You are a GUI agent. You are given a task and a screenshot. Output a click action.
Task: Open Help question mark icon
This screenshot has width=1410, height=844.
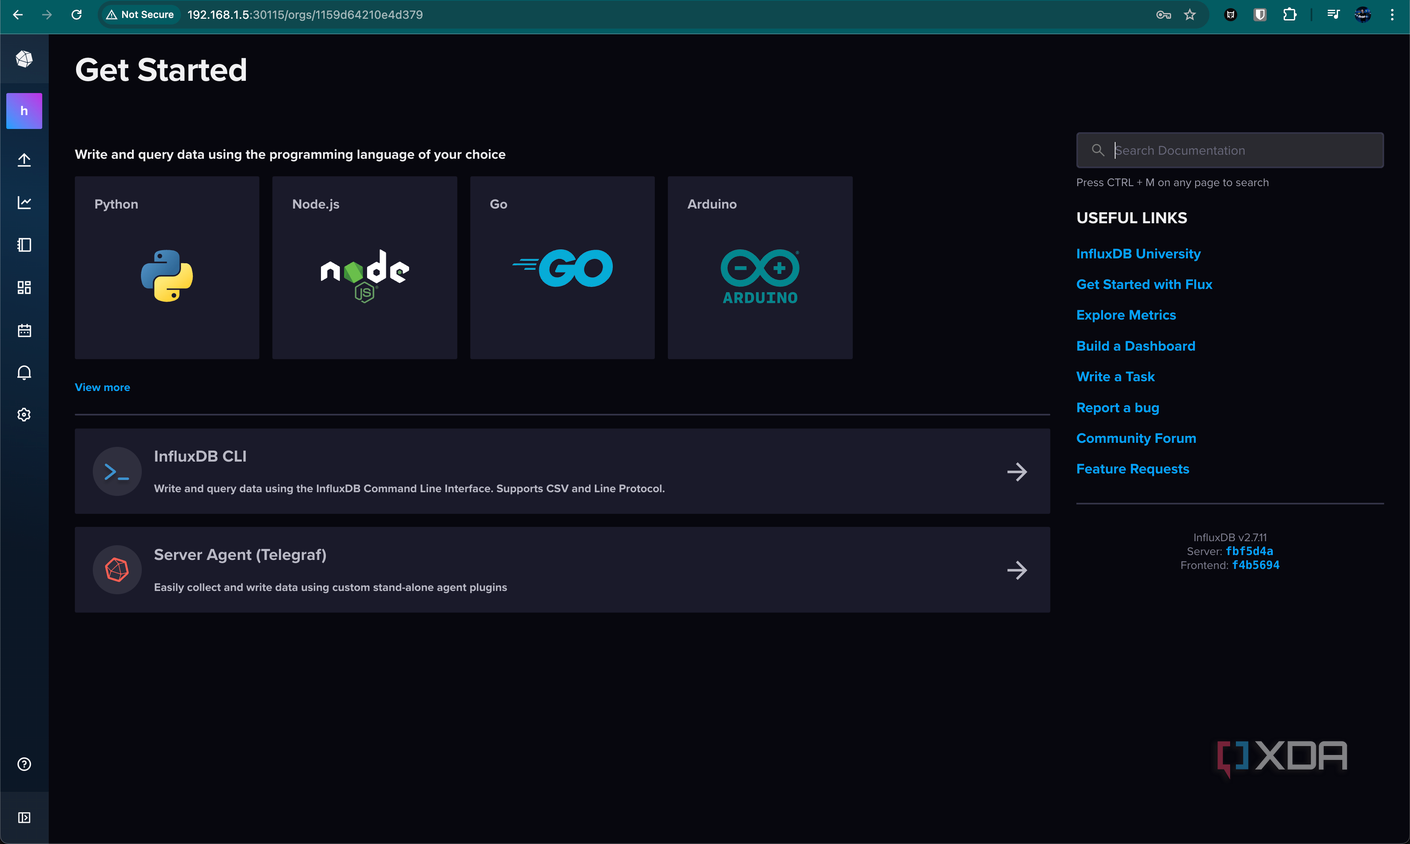[x=24, y=764]
